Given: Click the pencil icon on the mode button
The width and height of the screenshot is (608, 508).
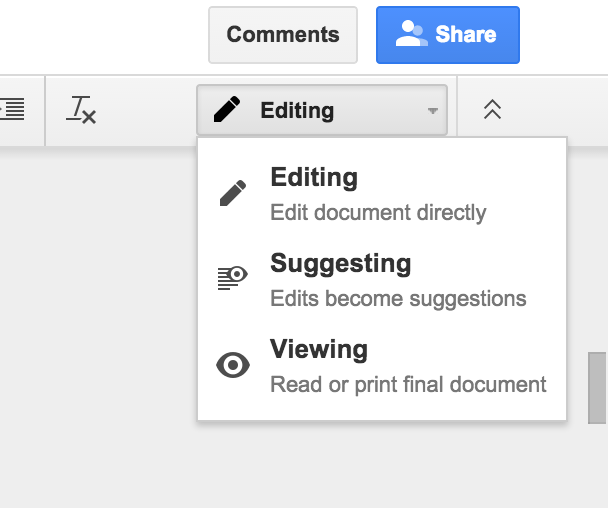Looking at the screenshot, I should coord(227,110).
